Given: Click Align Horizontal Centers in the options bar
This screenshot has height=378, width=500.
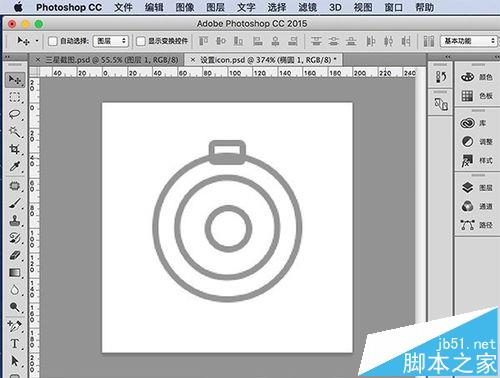Looking at the screenshot, I should pyautogui.click(x=275, y=41).
